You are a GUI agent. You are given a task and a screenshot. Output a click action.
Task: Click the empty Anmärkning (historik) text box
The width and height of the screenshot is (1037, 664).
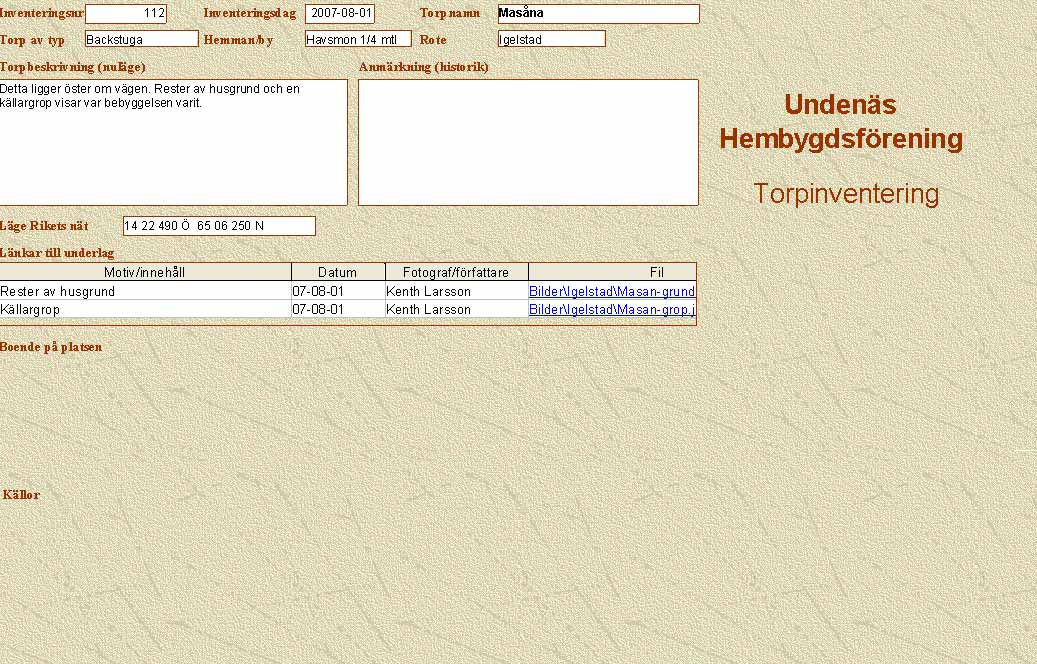coord(528,142)
